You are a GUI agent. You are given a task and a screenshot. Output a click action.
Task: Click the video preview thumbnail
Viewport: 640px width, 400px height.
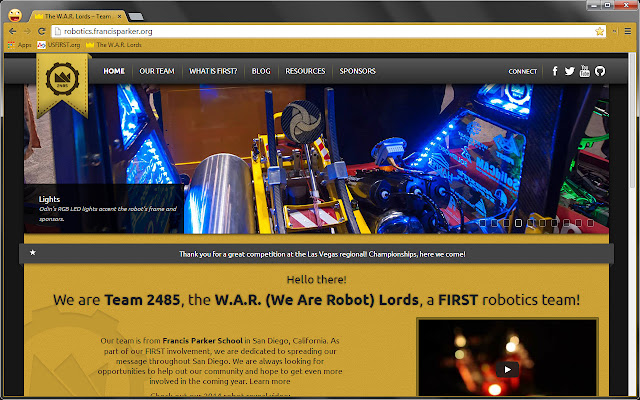pos(507,358)
